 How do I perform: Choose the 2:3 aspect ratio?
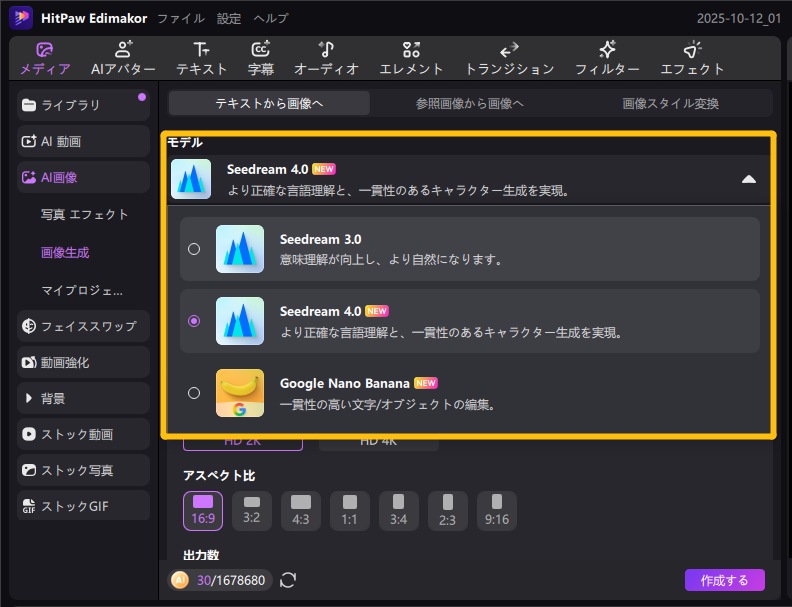448,511
